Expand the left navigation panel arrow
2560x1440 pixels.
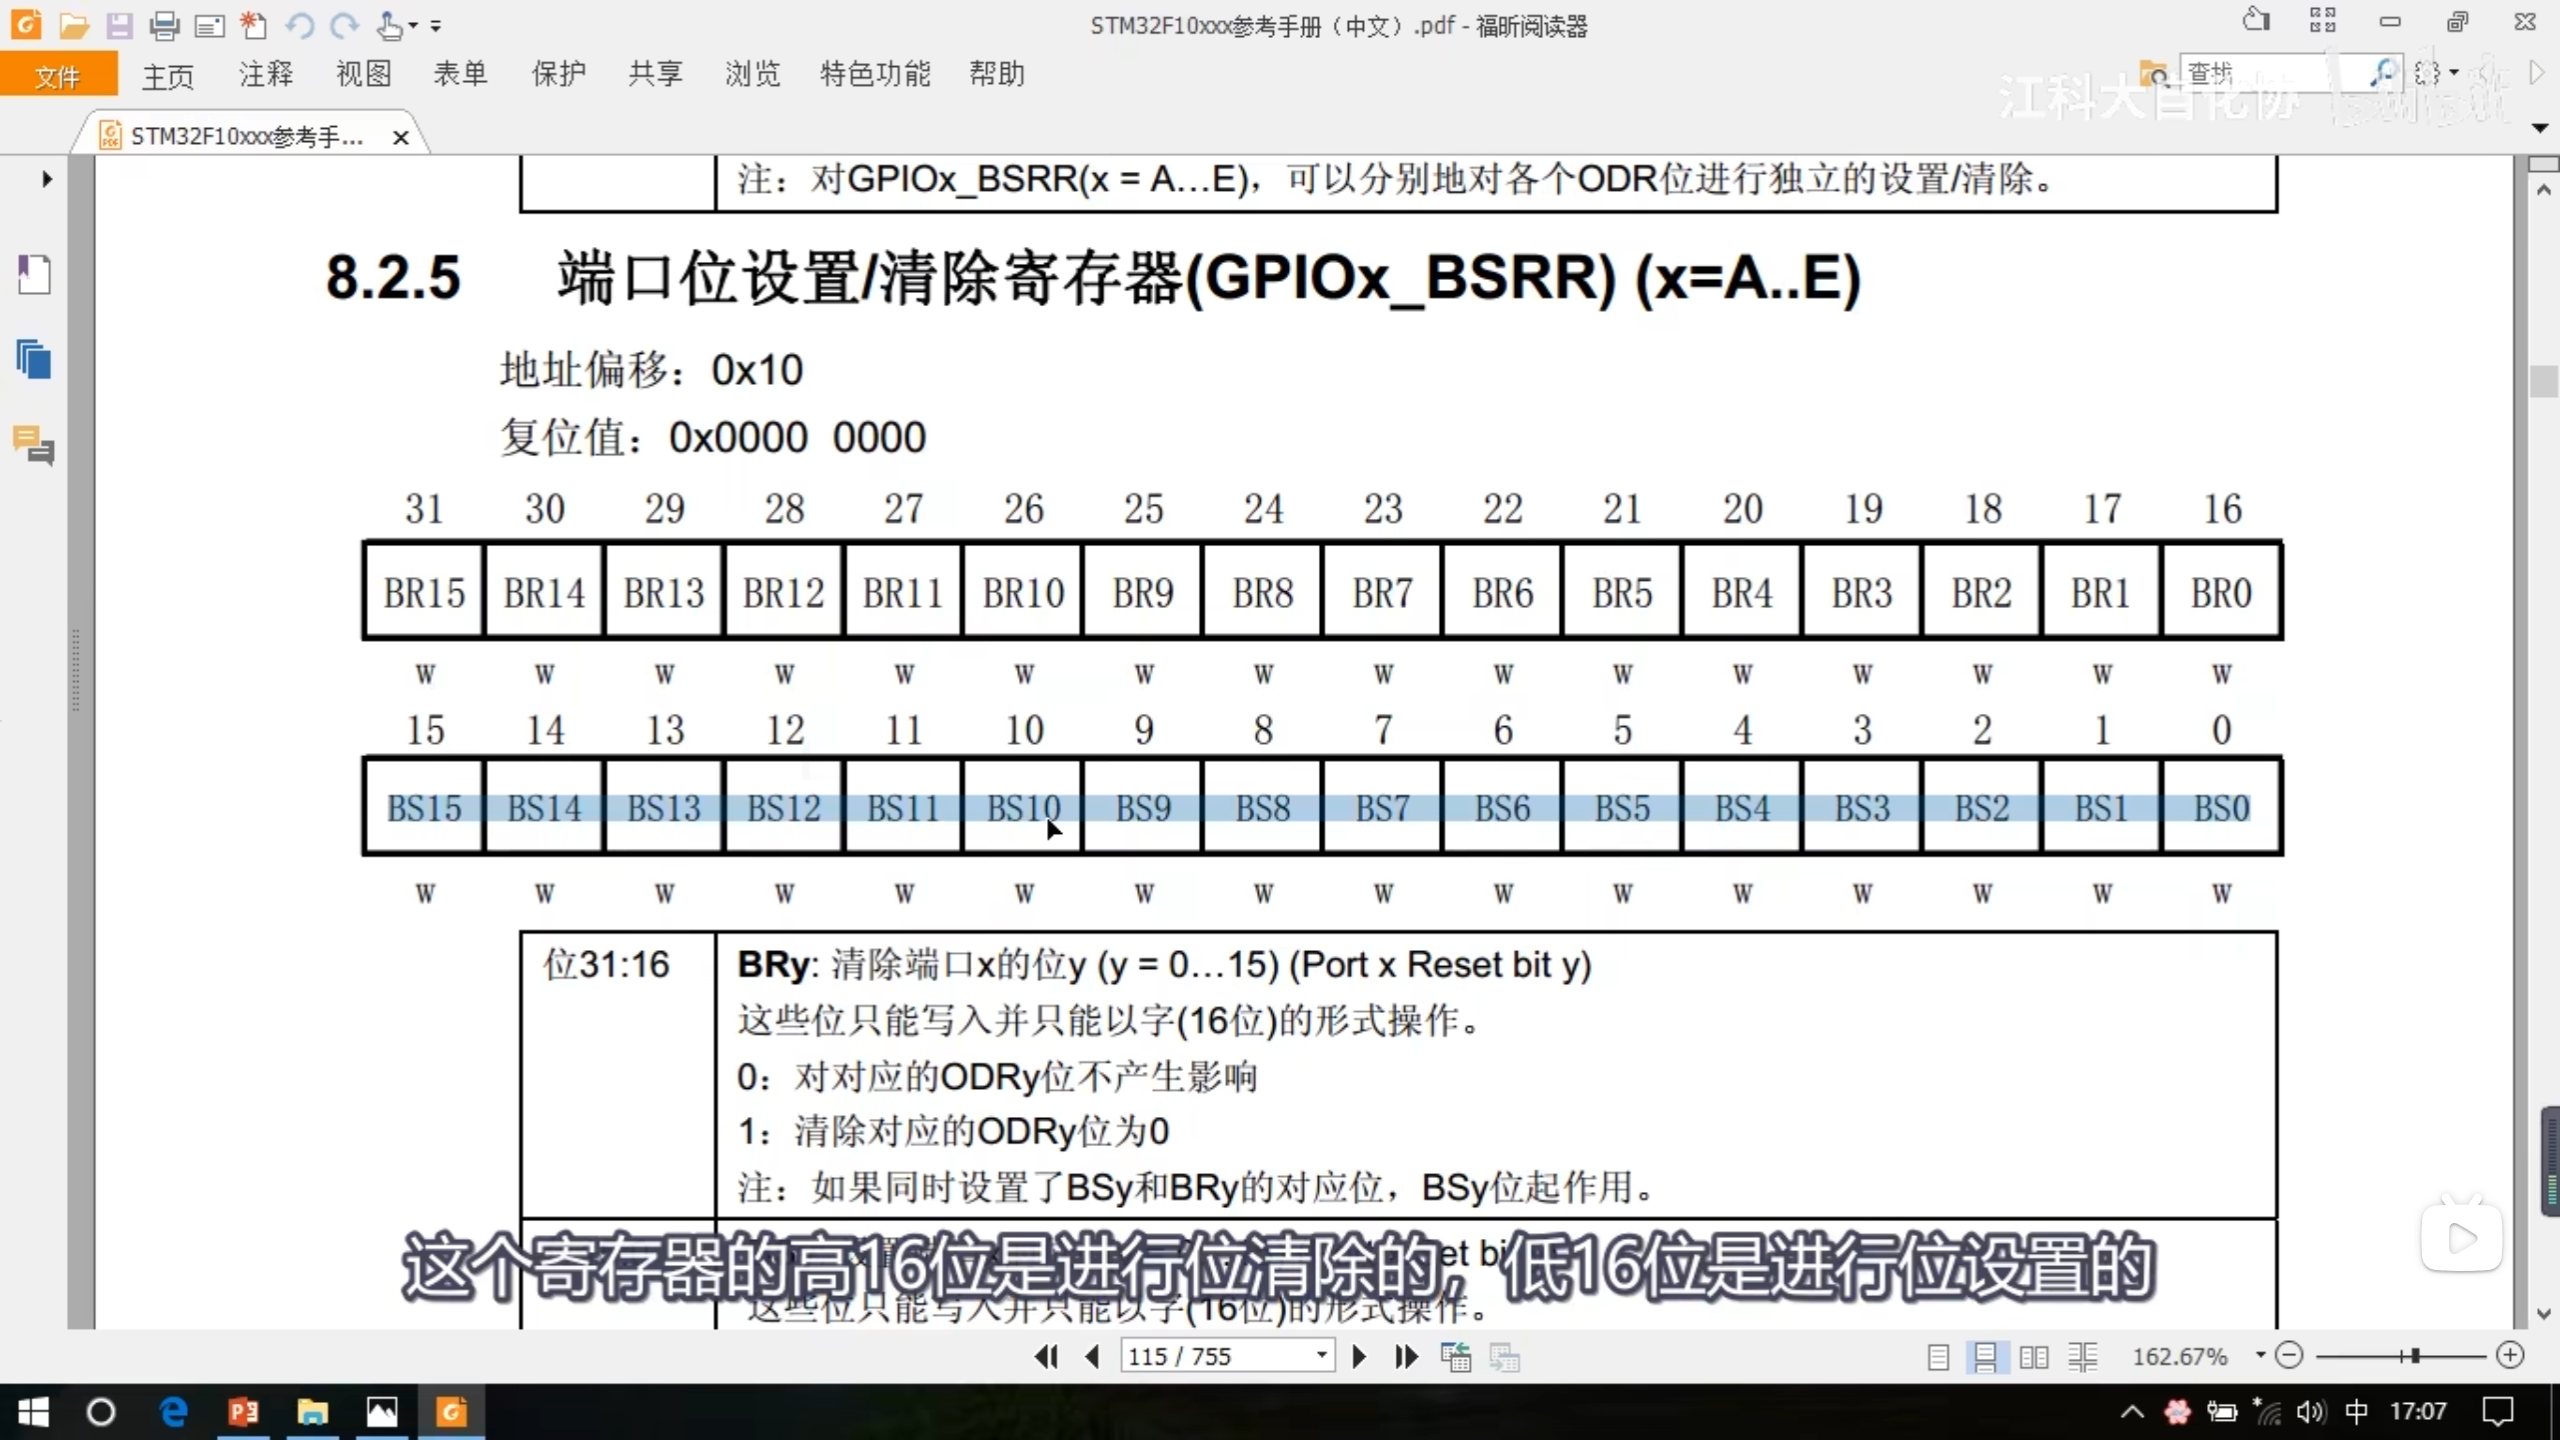tap(46, 179)
